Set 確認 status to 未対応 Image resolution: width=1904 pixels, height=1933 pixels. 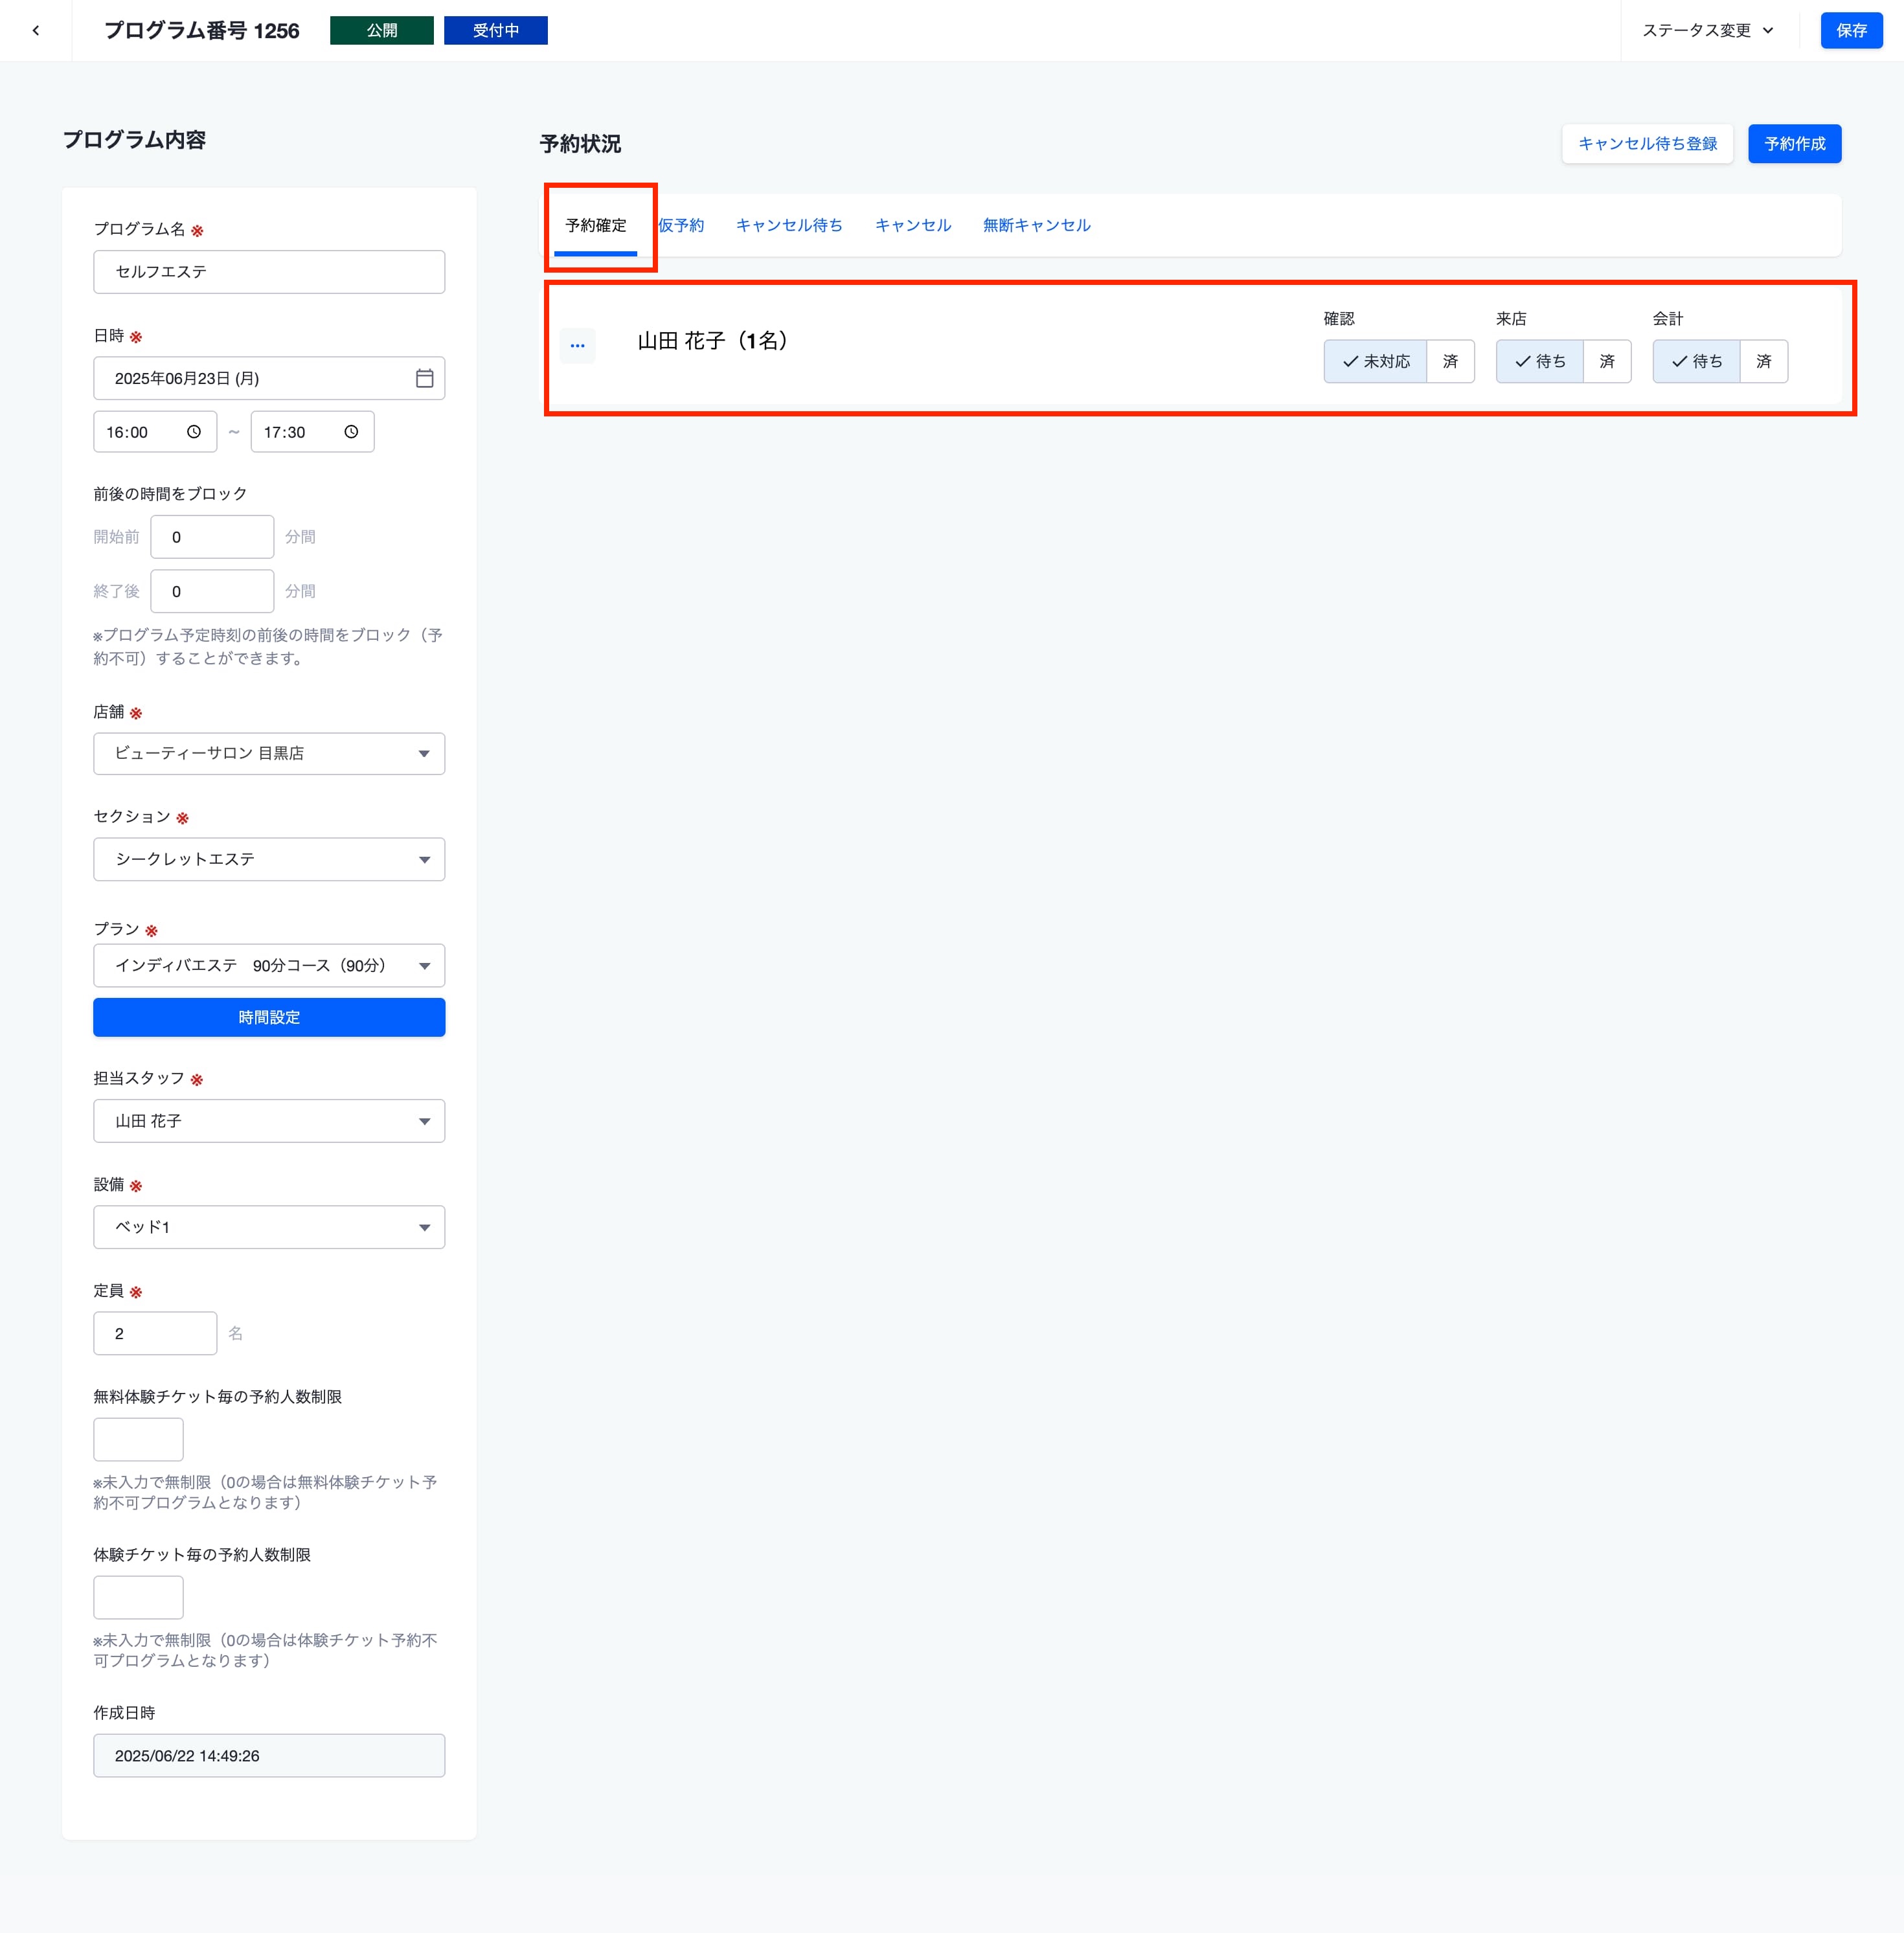pos(1375,361)
